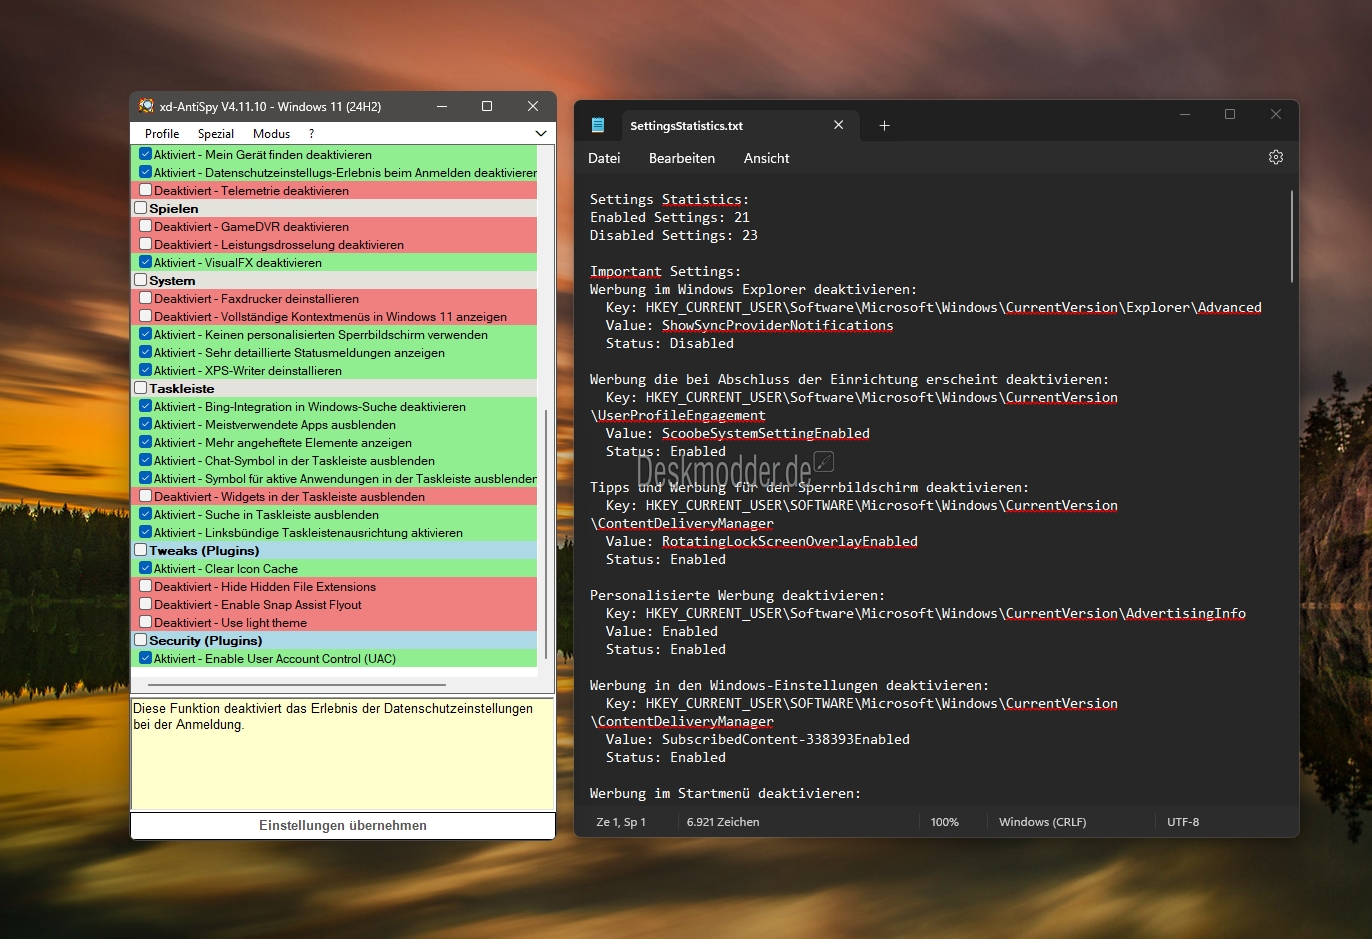Click Windows (CRLF) line ending indicator

click(1042, 822)
